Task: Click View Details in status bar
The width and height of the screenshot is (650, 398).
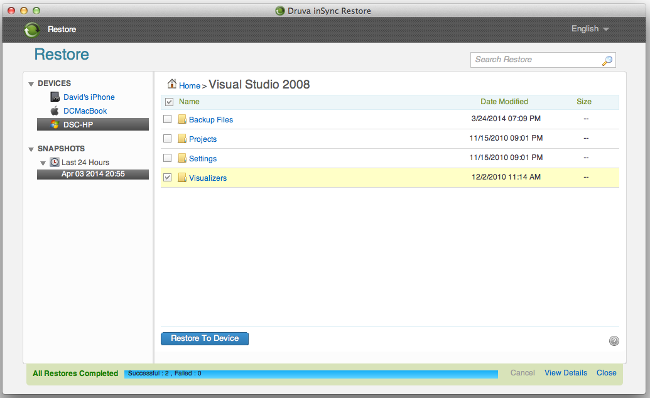Action: point(565,373)
